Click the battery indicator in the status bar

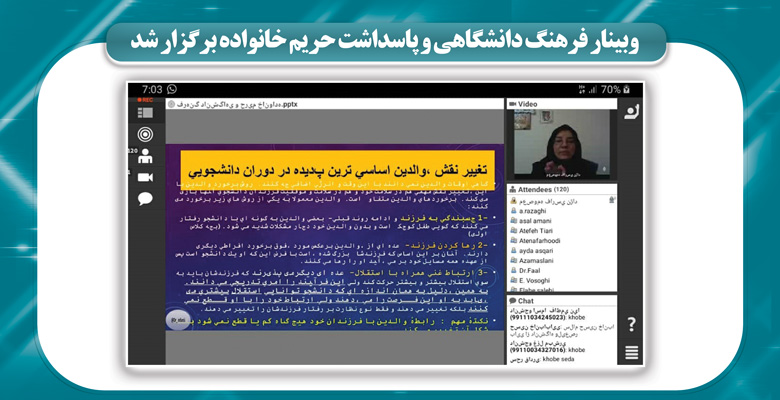[627, 90]
